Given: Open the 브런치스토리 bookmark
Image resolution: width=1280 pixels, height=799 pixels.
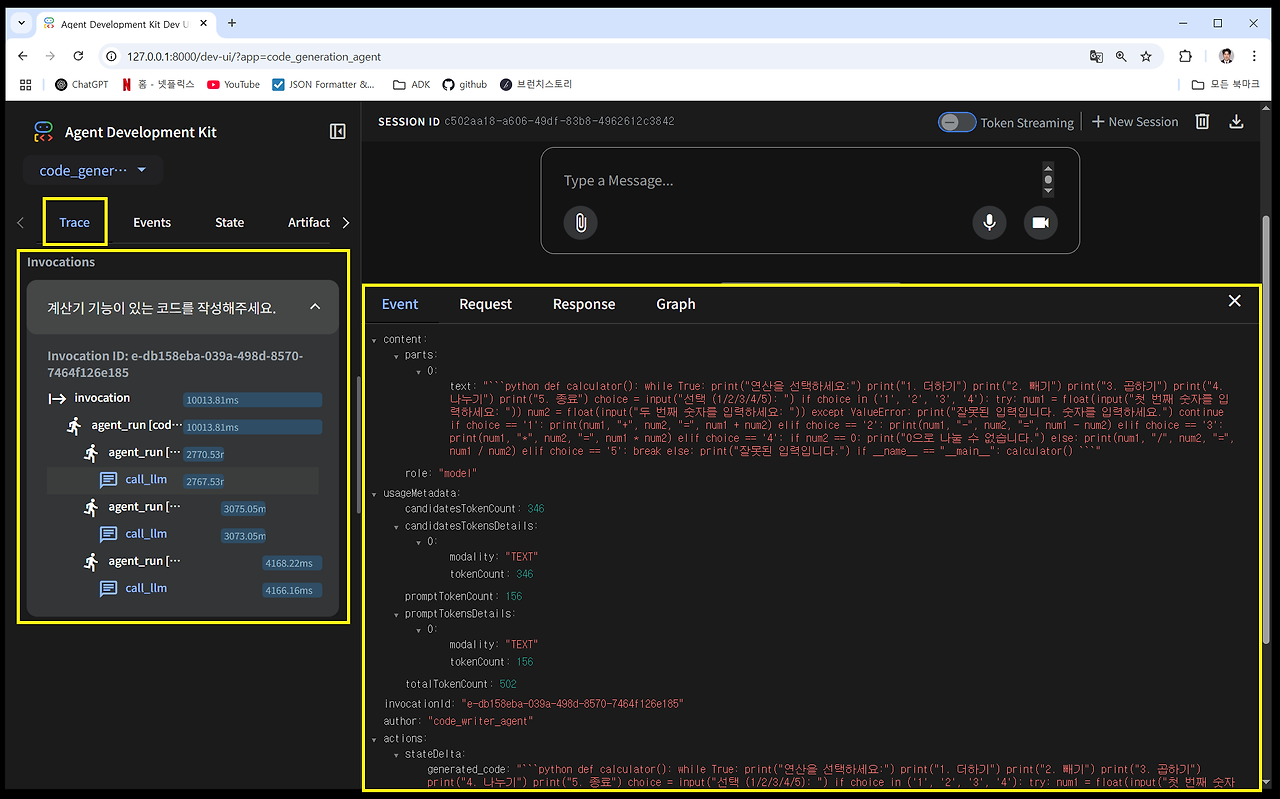Looking at the screenshot, I should pos(536,85).
